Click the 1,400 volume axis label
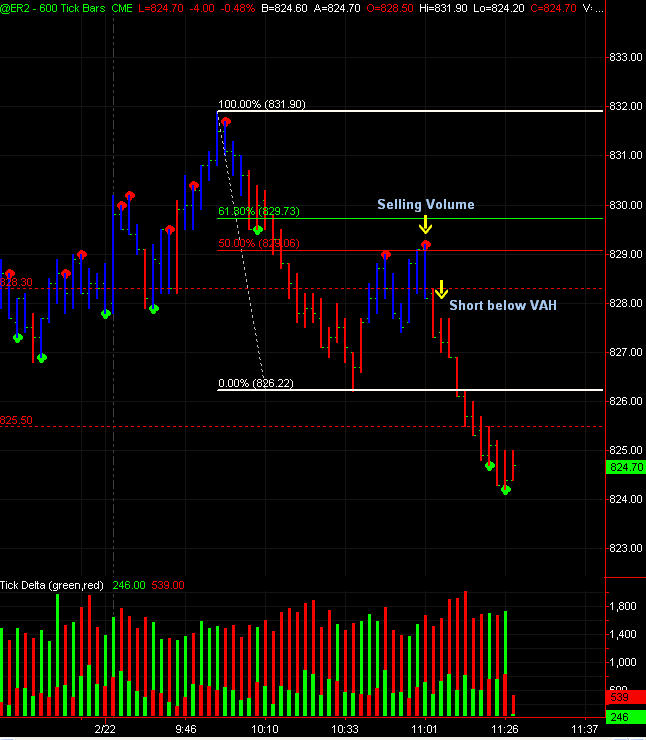This screenshot has width=646, height=740. click(623, 634)
